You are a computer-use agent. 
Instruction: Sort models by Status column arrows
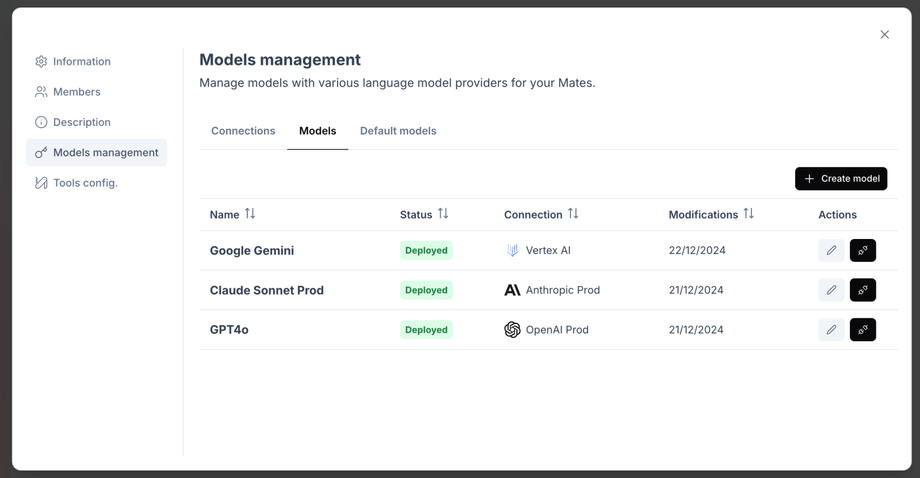click(443, 214)
